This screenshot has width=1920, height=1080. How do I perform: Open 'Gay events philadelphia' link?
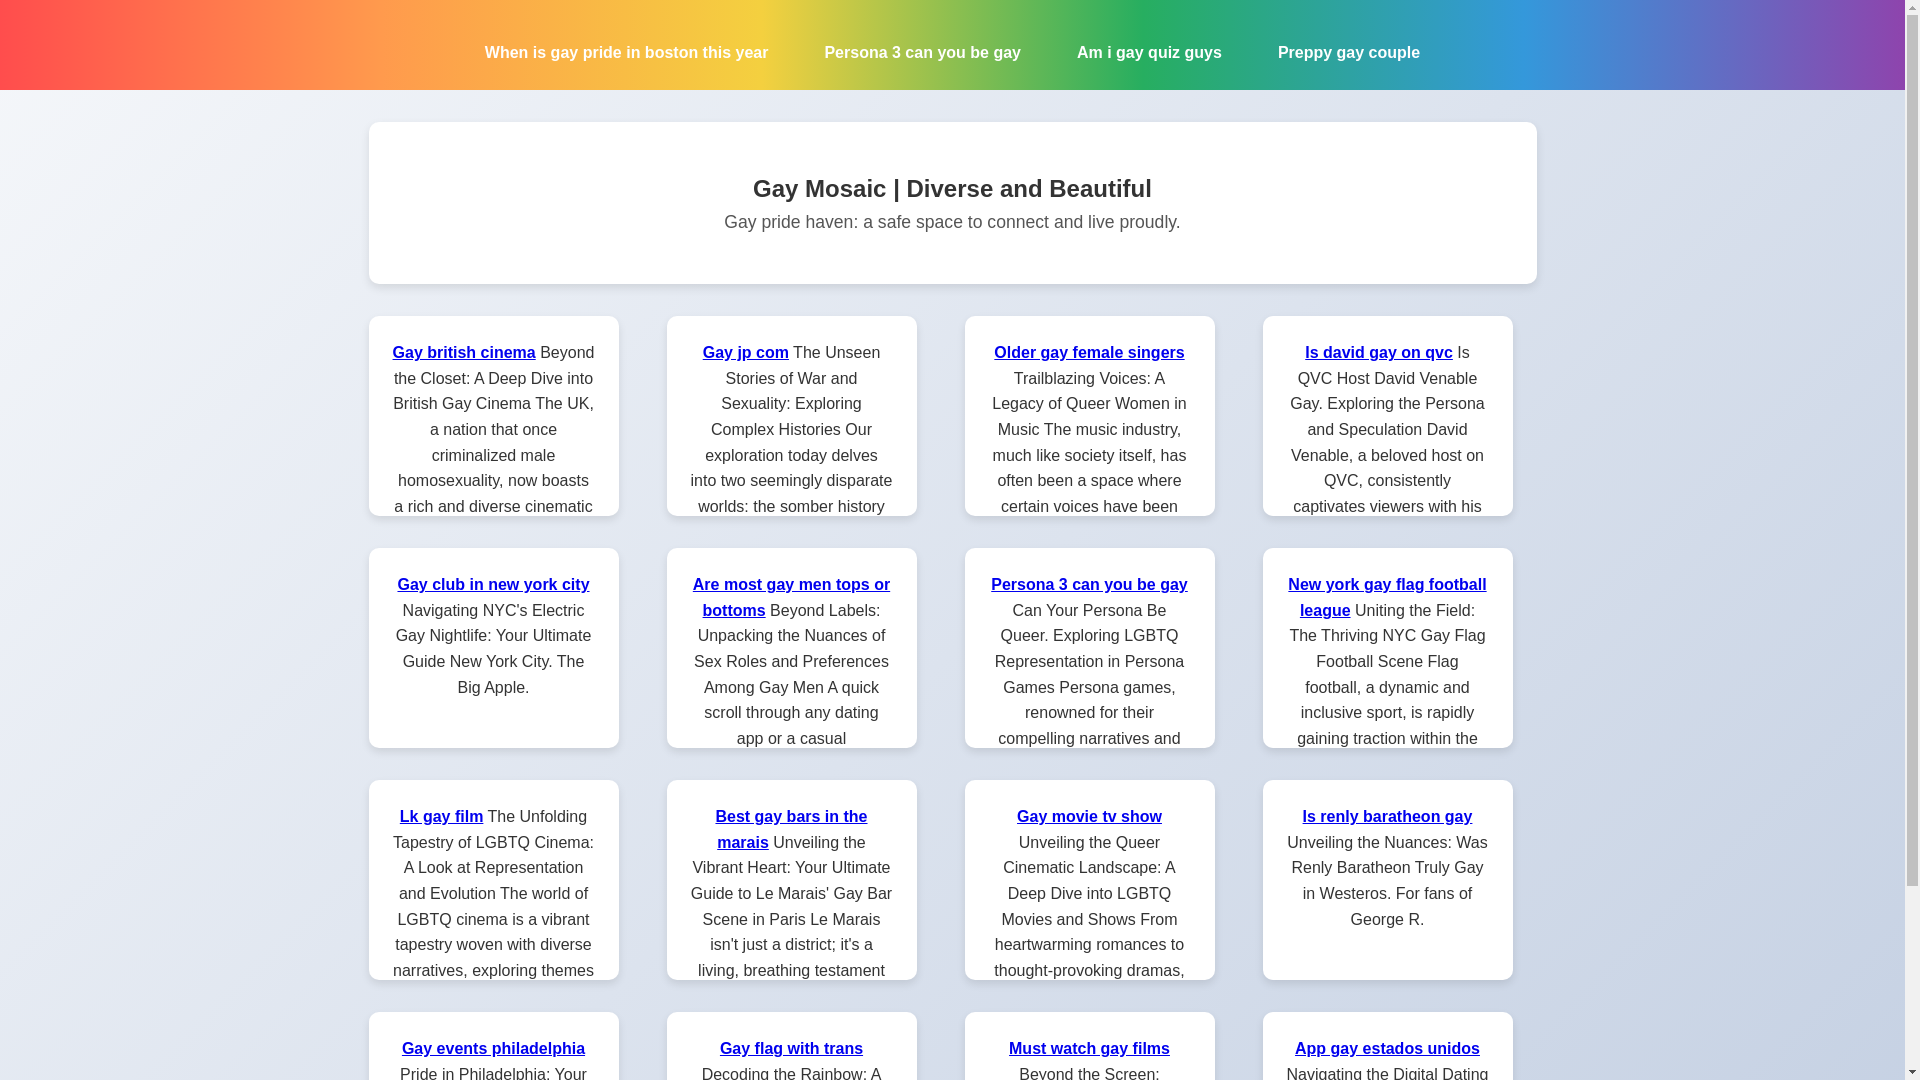493,1048
